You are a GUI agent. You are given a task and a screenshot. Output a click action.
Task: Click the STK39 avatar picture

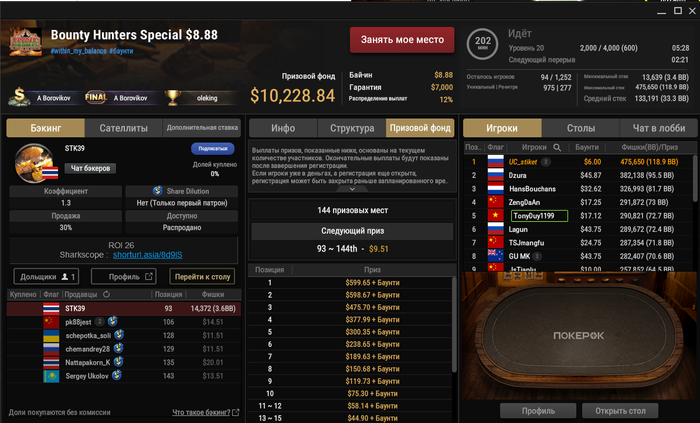click(x=34, y=163)
